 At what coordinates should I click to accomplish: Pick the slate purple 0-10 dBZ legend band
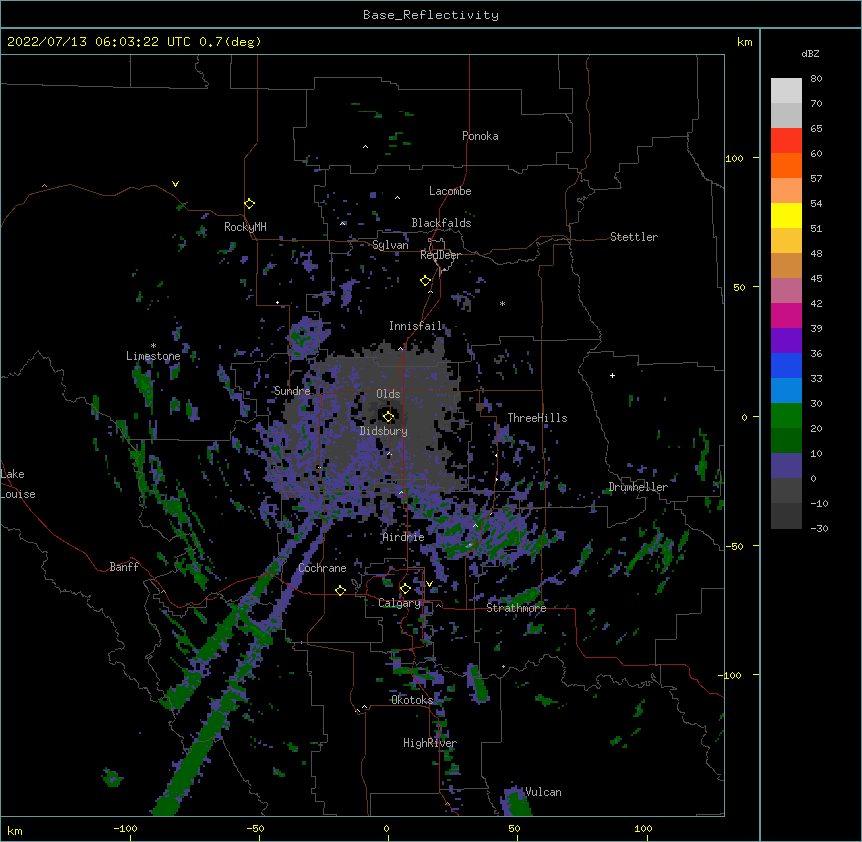(786, 466)
